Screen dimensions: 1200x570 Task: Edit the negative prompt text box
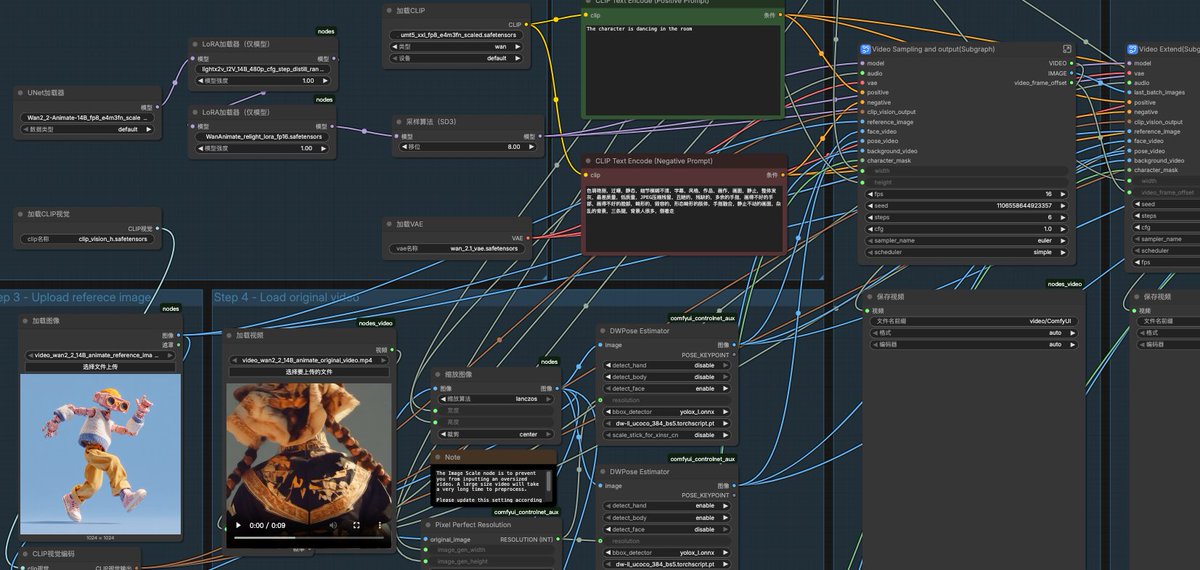[x=682, y=217]
